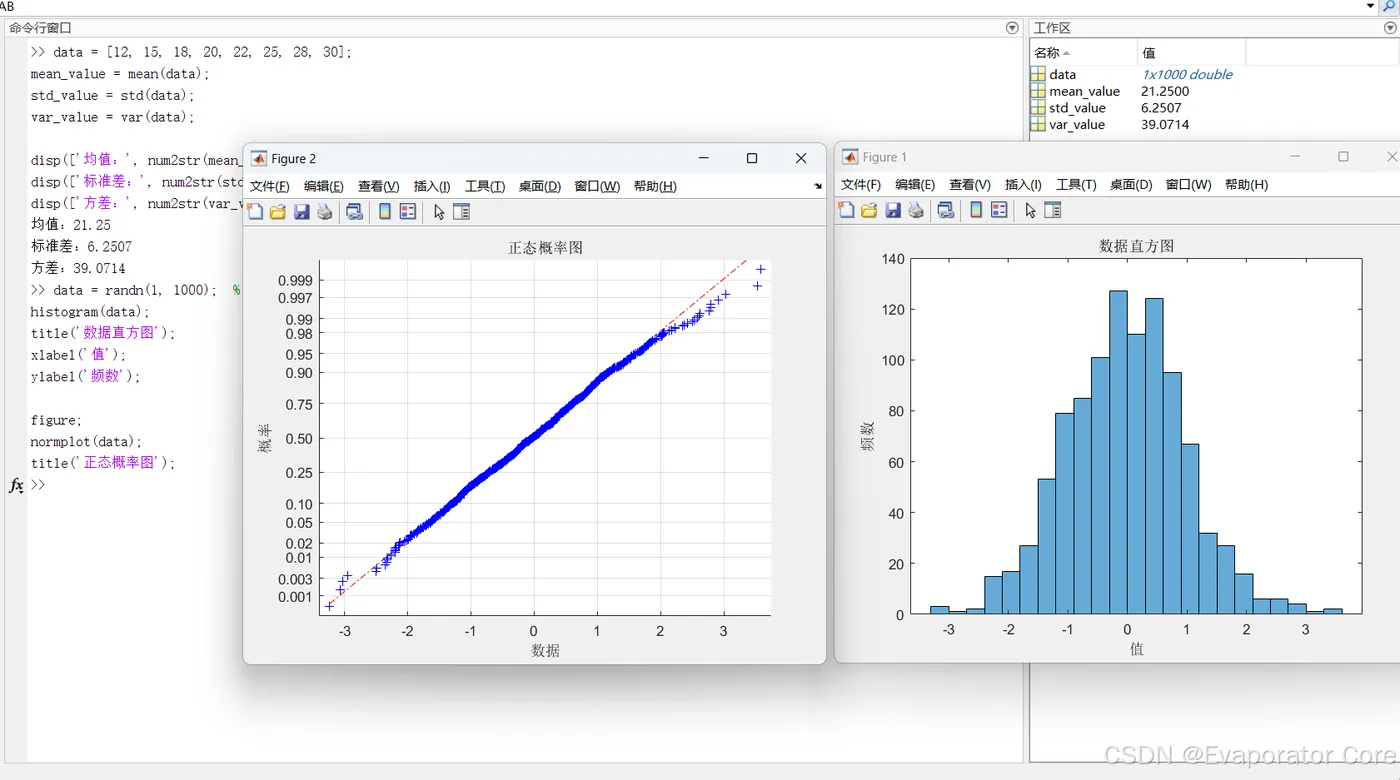Viewport: 1400px width, 780px height.
Task: Click the fx function browser icon
Action: [16, 485]
